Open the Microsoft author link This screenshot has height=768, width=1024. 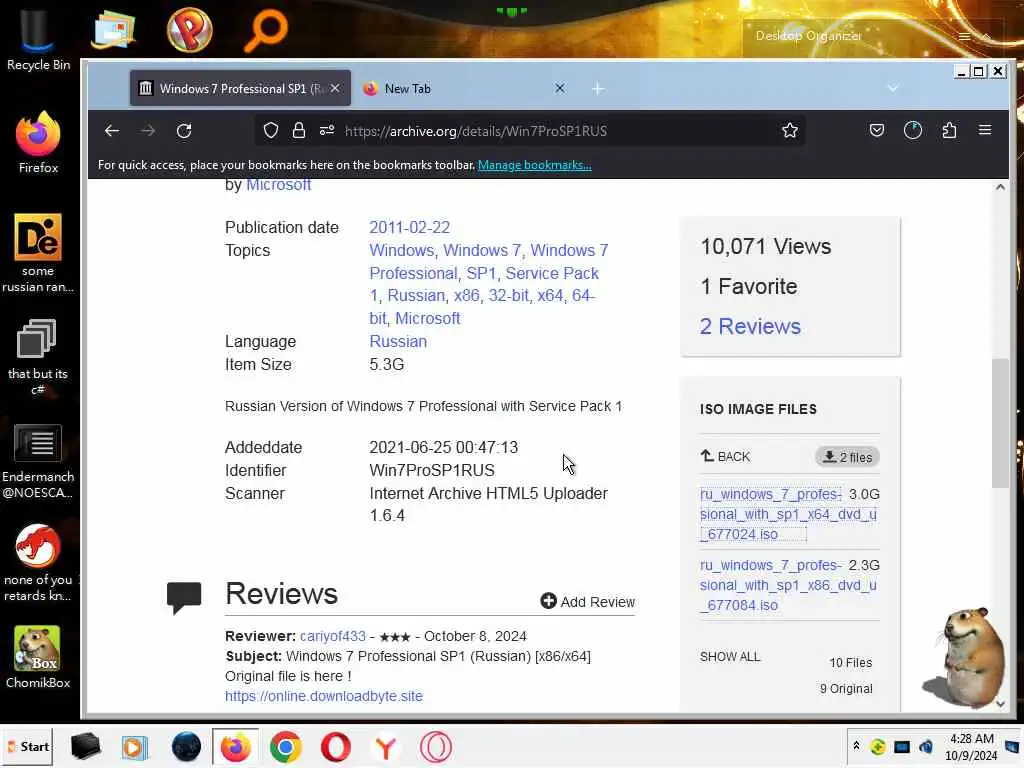(x=278, y=185)
